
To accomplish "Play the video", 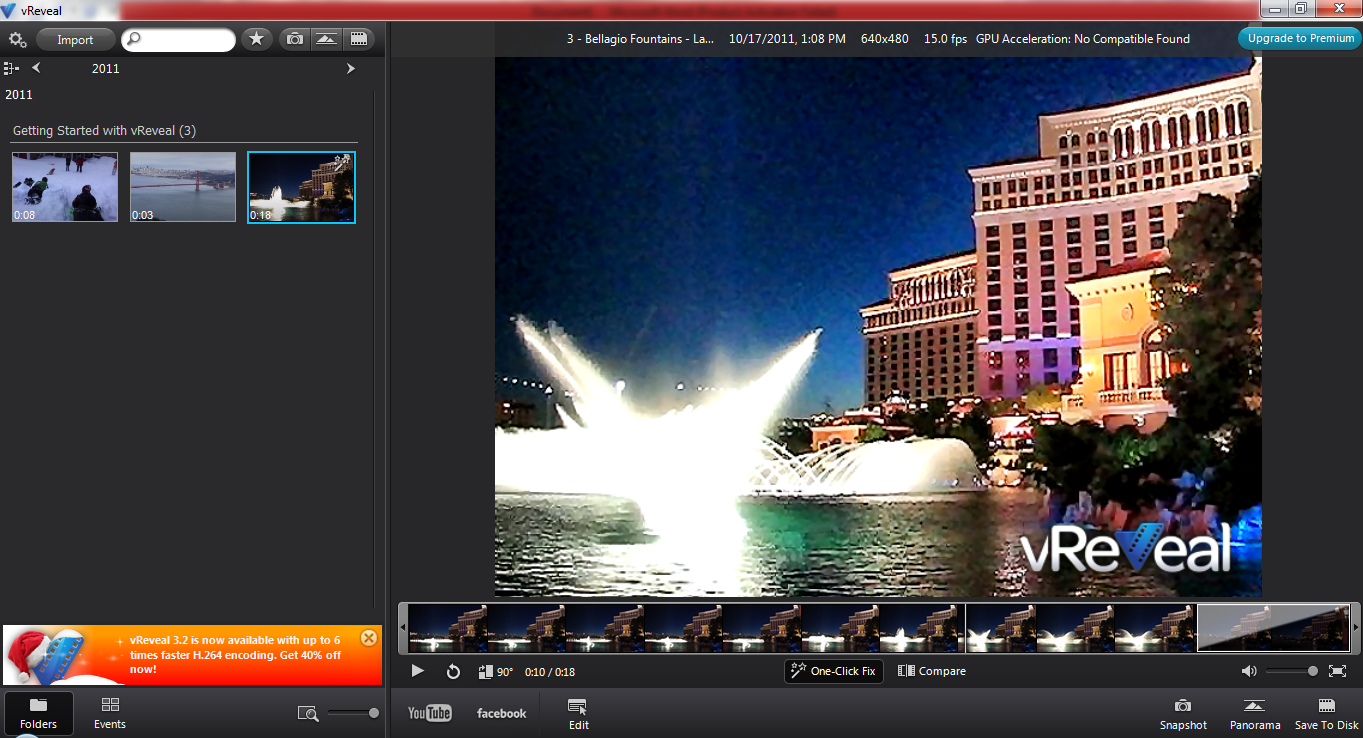I will (x=418, y=671).
